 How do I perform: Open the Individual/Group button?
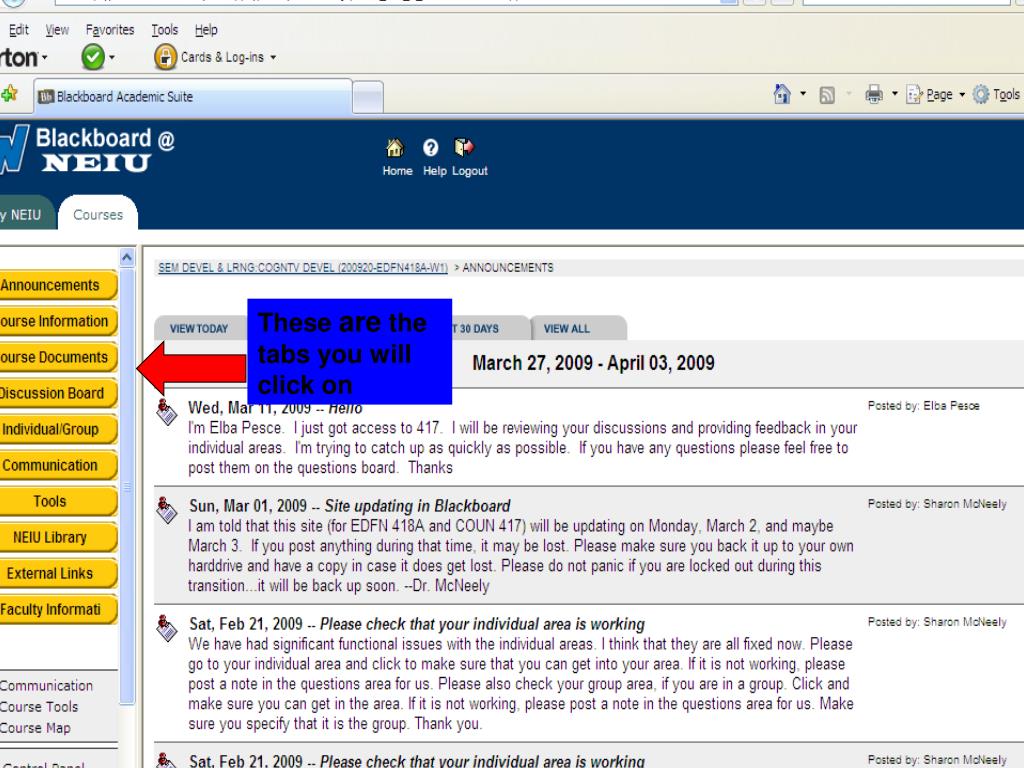coord(57,429)
